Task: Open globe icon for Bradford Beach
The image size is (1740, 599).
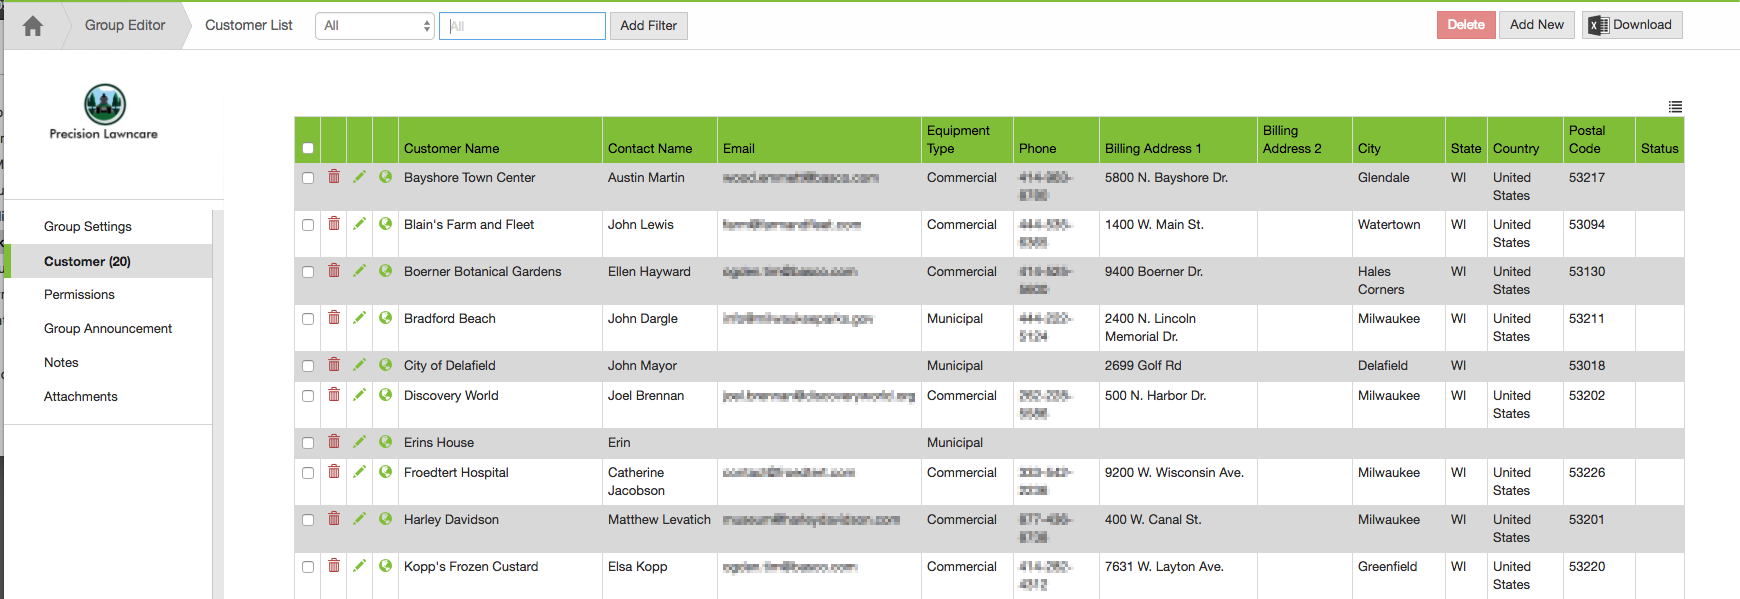Action: click(385, 318)
